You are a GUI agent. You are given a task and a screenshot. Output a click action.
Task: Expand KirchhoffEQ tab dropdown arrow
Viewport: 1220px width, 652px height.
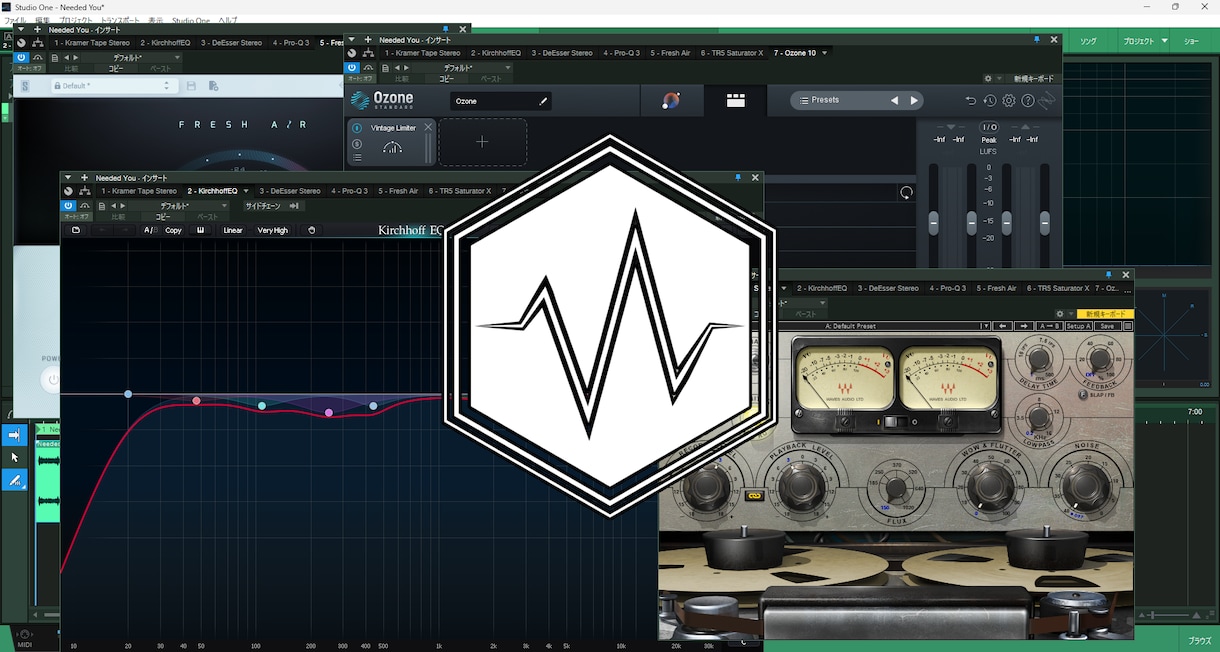[x=245, y=191]
